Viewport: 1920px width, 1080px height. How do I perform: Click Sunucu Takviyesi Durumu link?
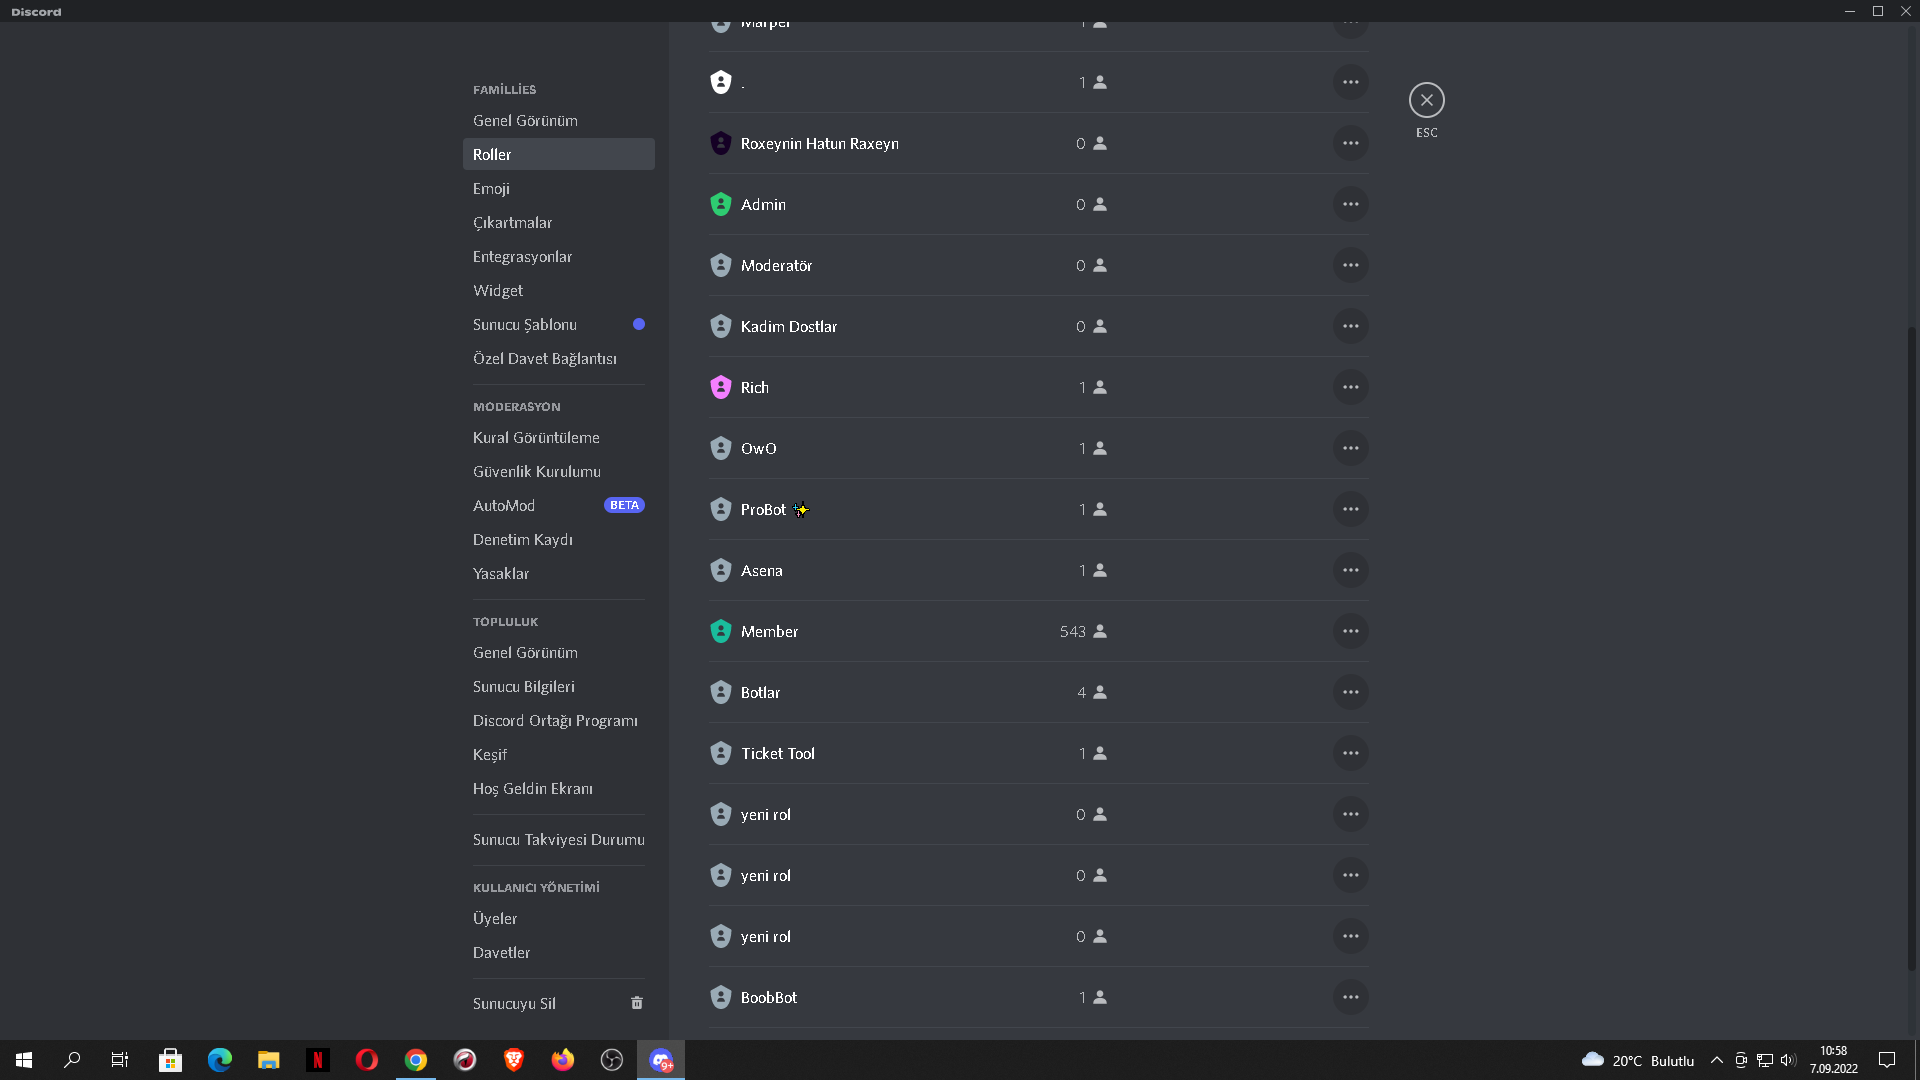tap(558, 839)
